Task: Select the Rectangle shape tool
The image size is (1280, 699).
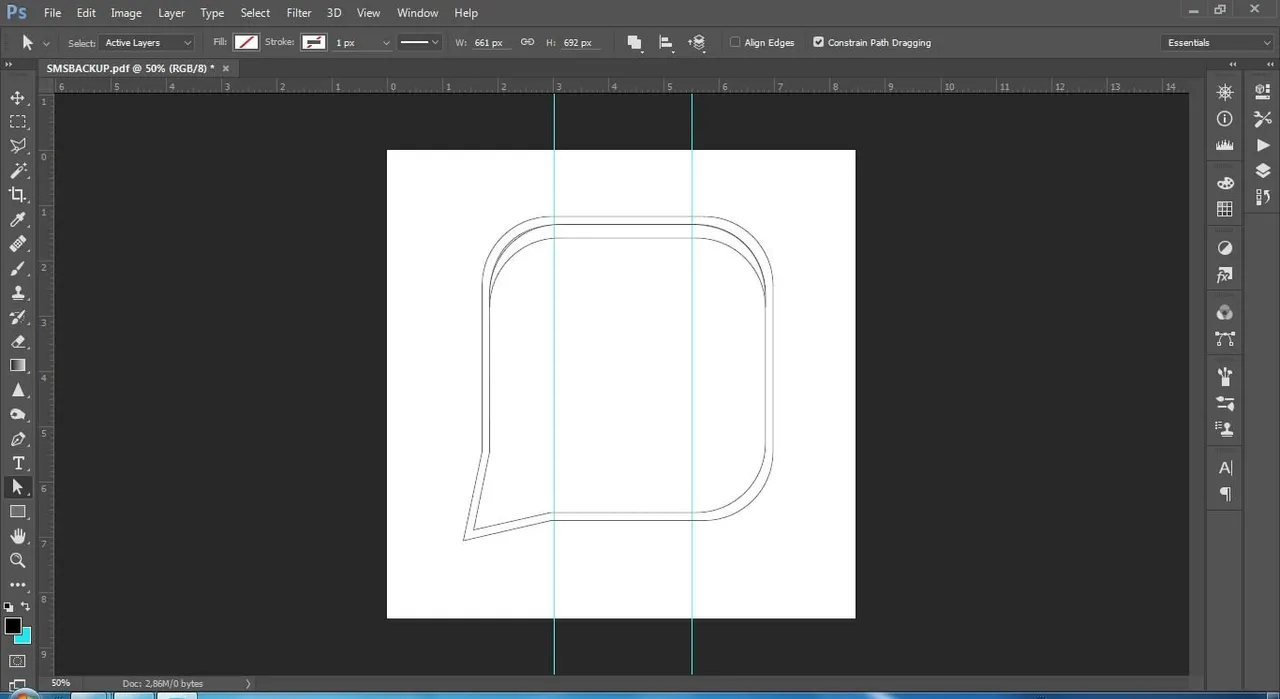Action: click(x=18, y=511)
